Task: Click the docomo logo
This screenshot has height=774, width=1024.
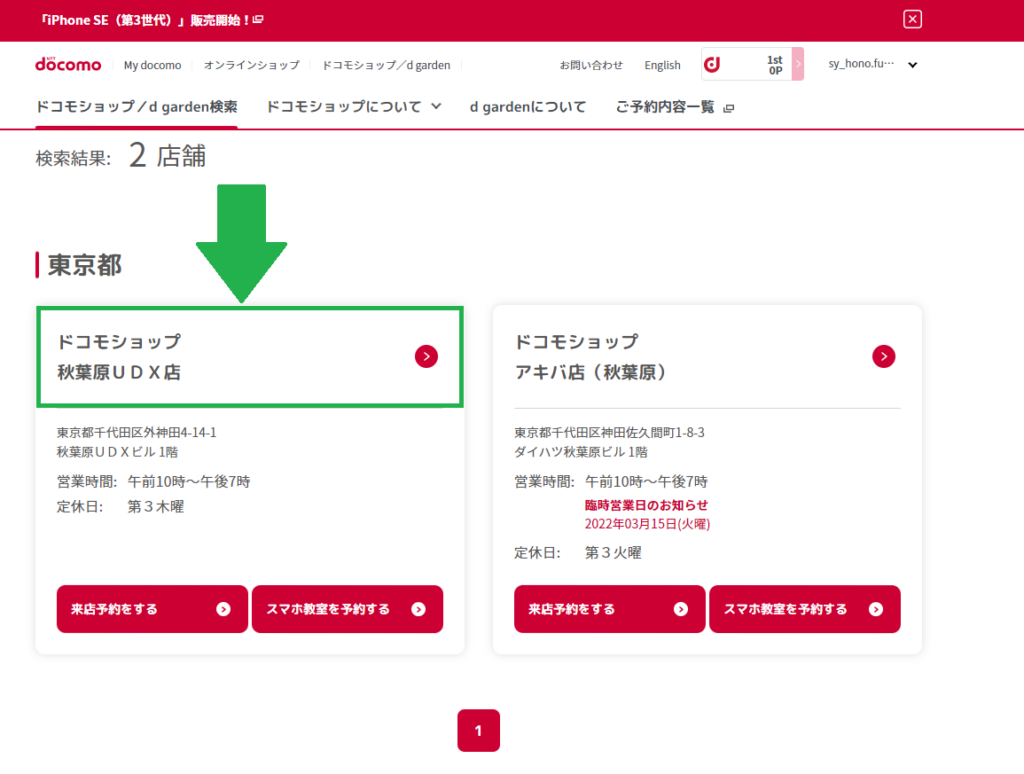Action: tap(69, 64)
